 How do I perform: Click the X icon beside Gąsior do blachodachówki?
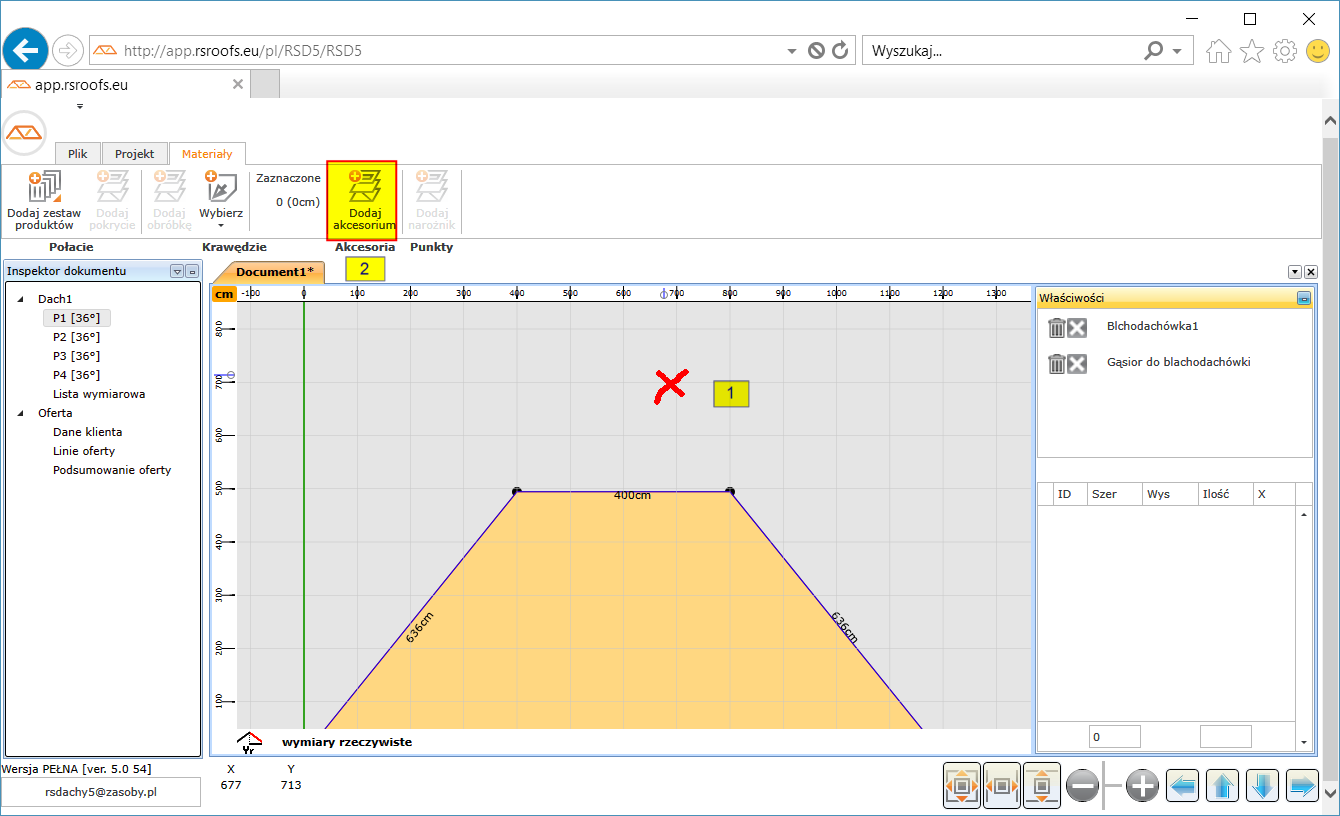tap(1077, 364)
